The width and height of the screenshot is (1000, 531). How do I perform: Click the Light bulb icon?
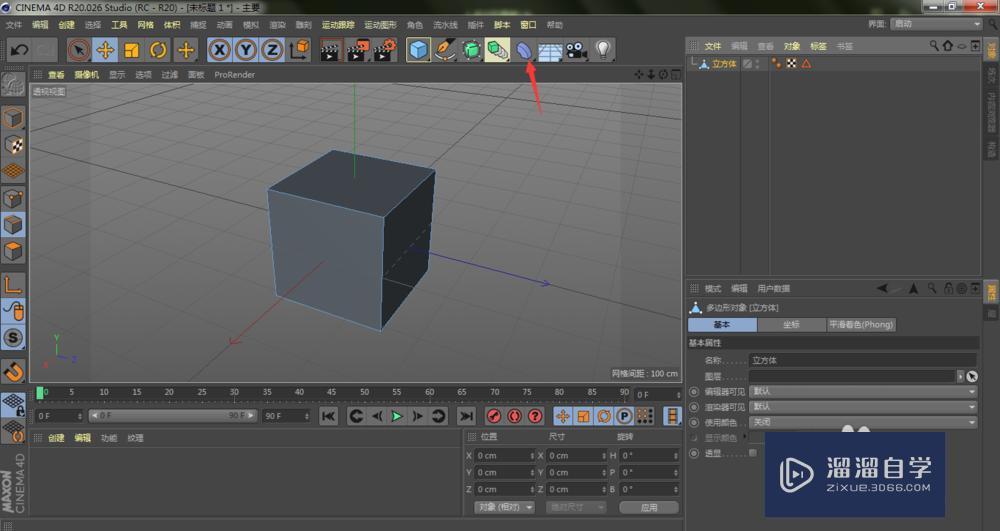coord(603,49)
